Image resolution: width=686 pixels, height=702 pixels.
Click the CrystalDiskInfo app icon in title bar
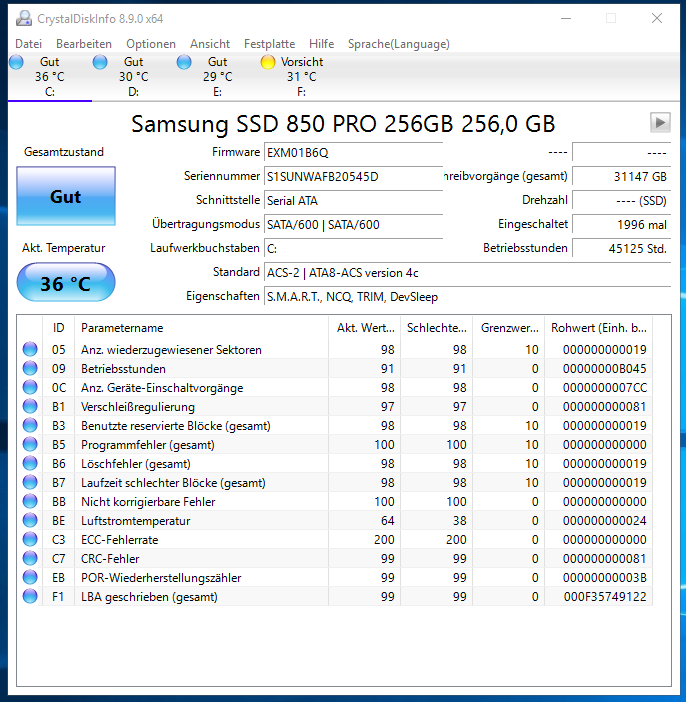(24, 18)
